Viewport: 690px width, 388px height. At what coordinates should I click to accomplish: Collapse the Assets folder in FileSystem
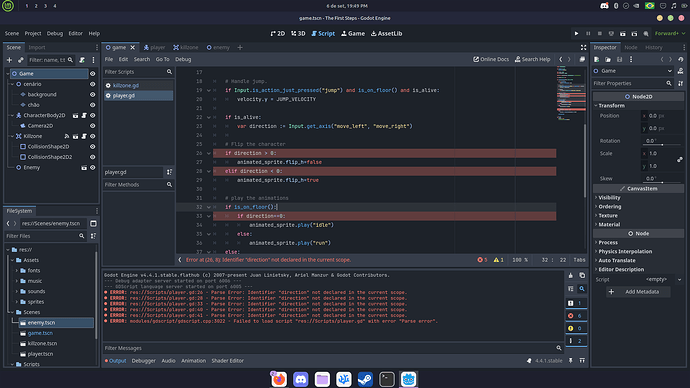12,260
